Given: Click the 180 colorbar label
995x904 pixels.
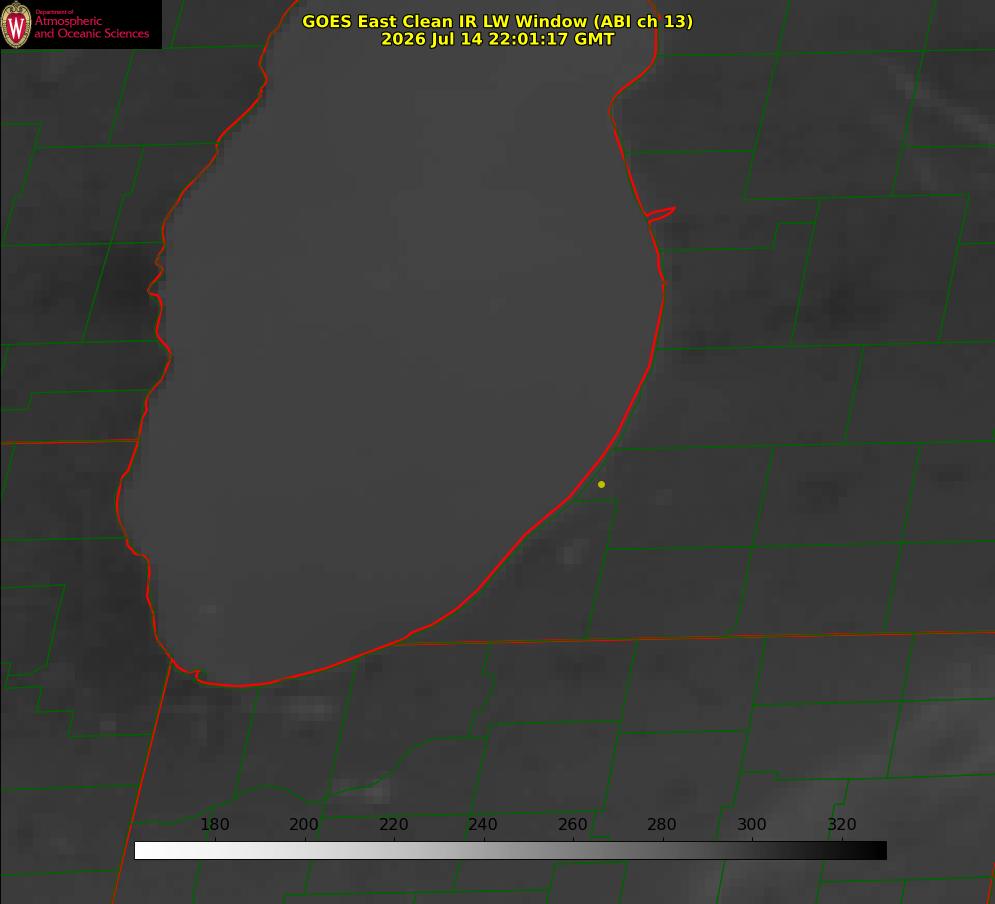Looking at the screenshot, I should 214,824.
